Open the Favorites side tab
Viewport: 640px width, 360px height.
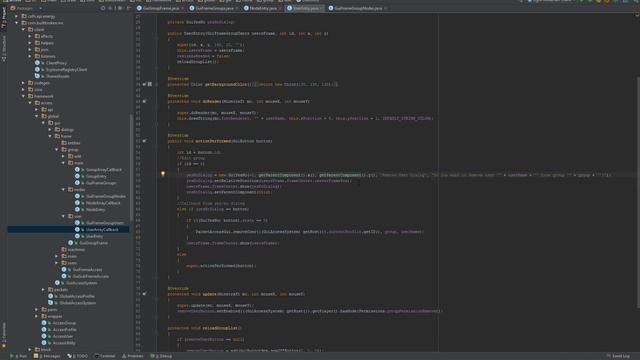[4, 335]
